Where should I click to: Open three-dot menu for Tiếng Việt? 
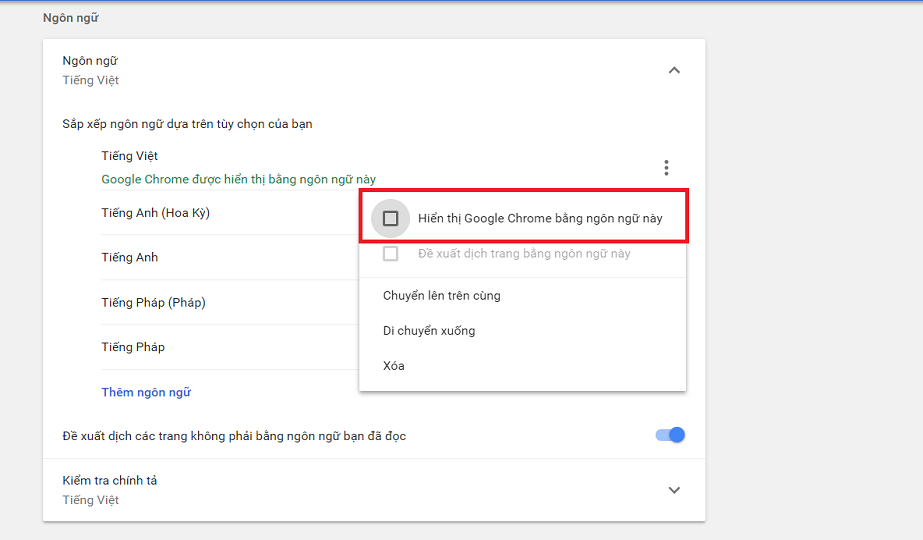tap(666, 168)
